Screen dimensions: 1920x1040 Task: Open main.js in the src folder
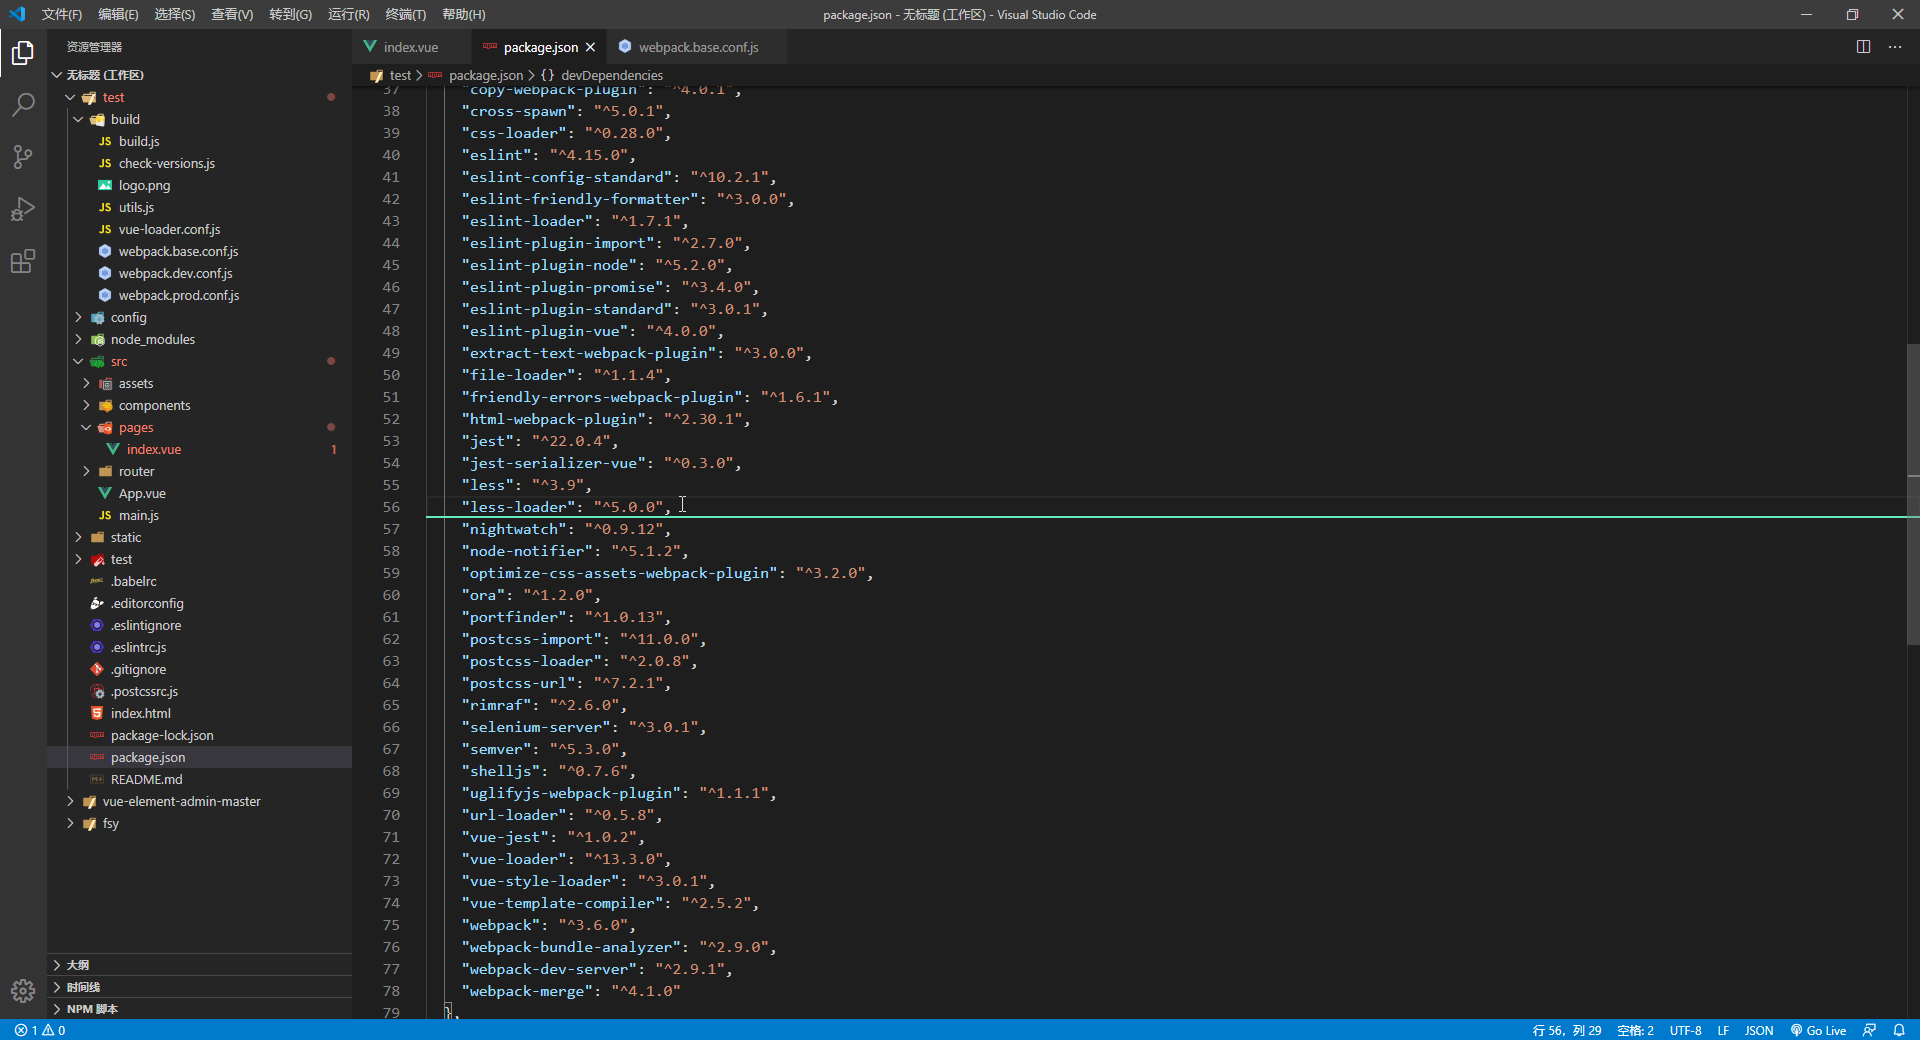pyautogui.click(x=199, y=515)
